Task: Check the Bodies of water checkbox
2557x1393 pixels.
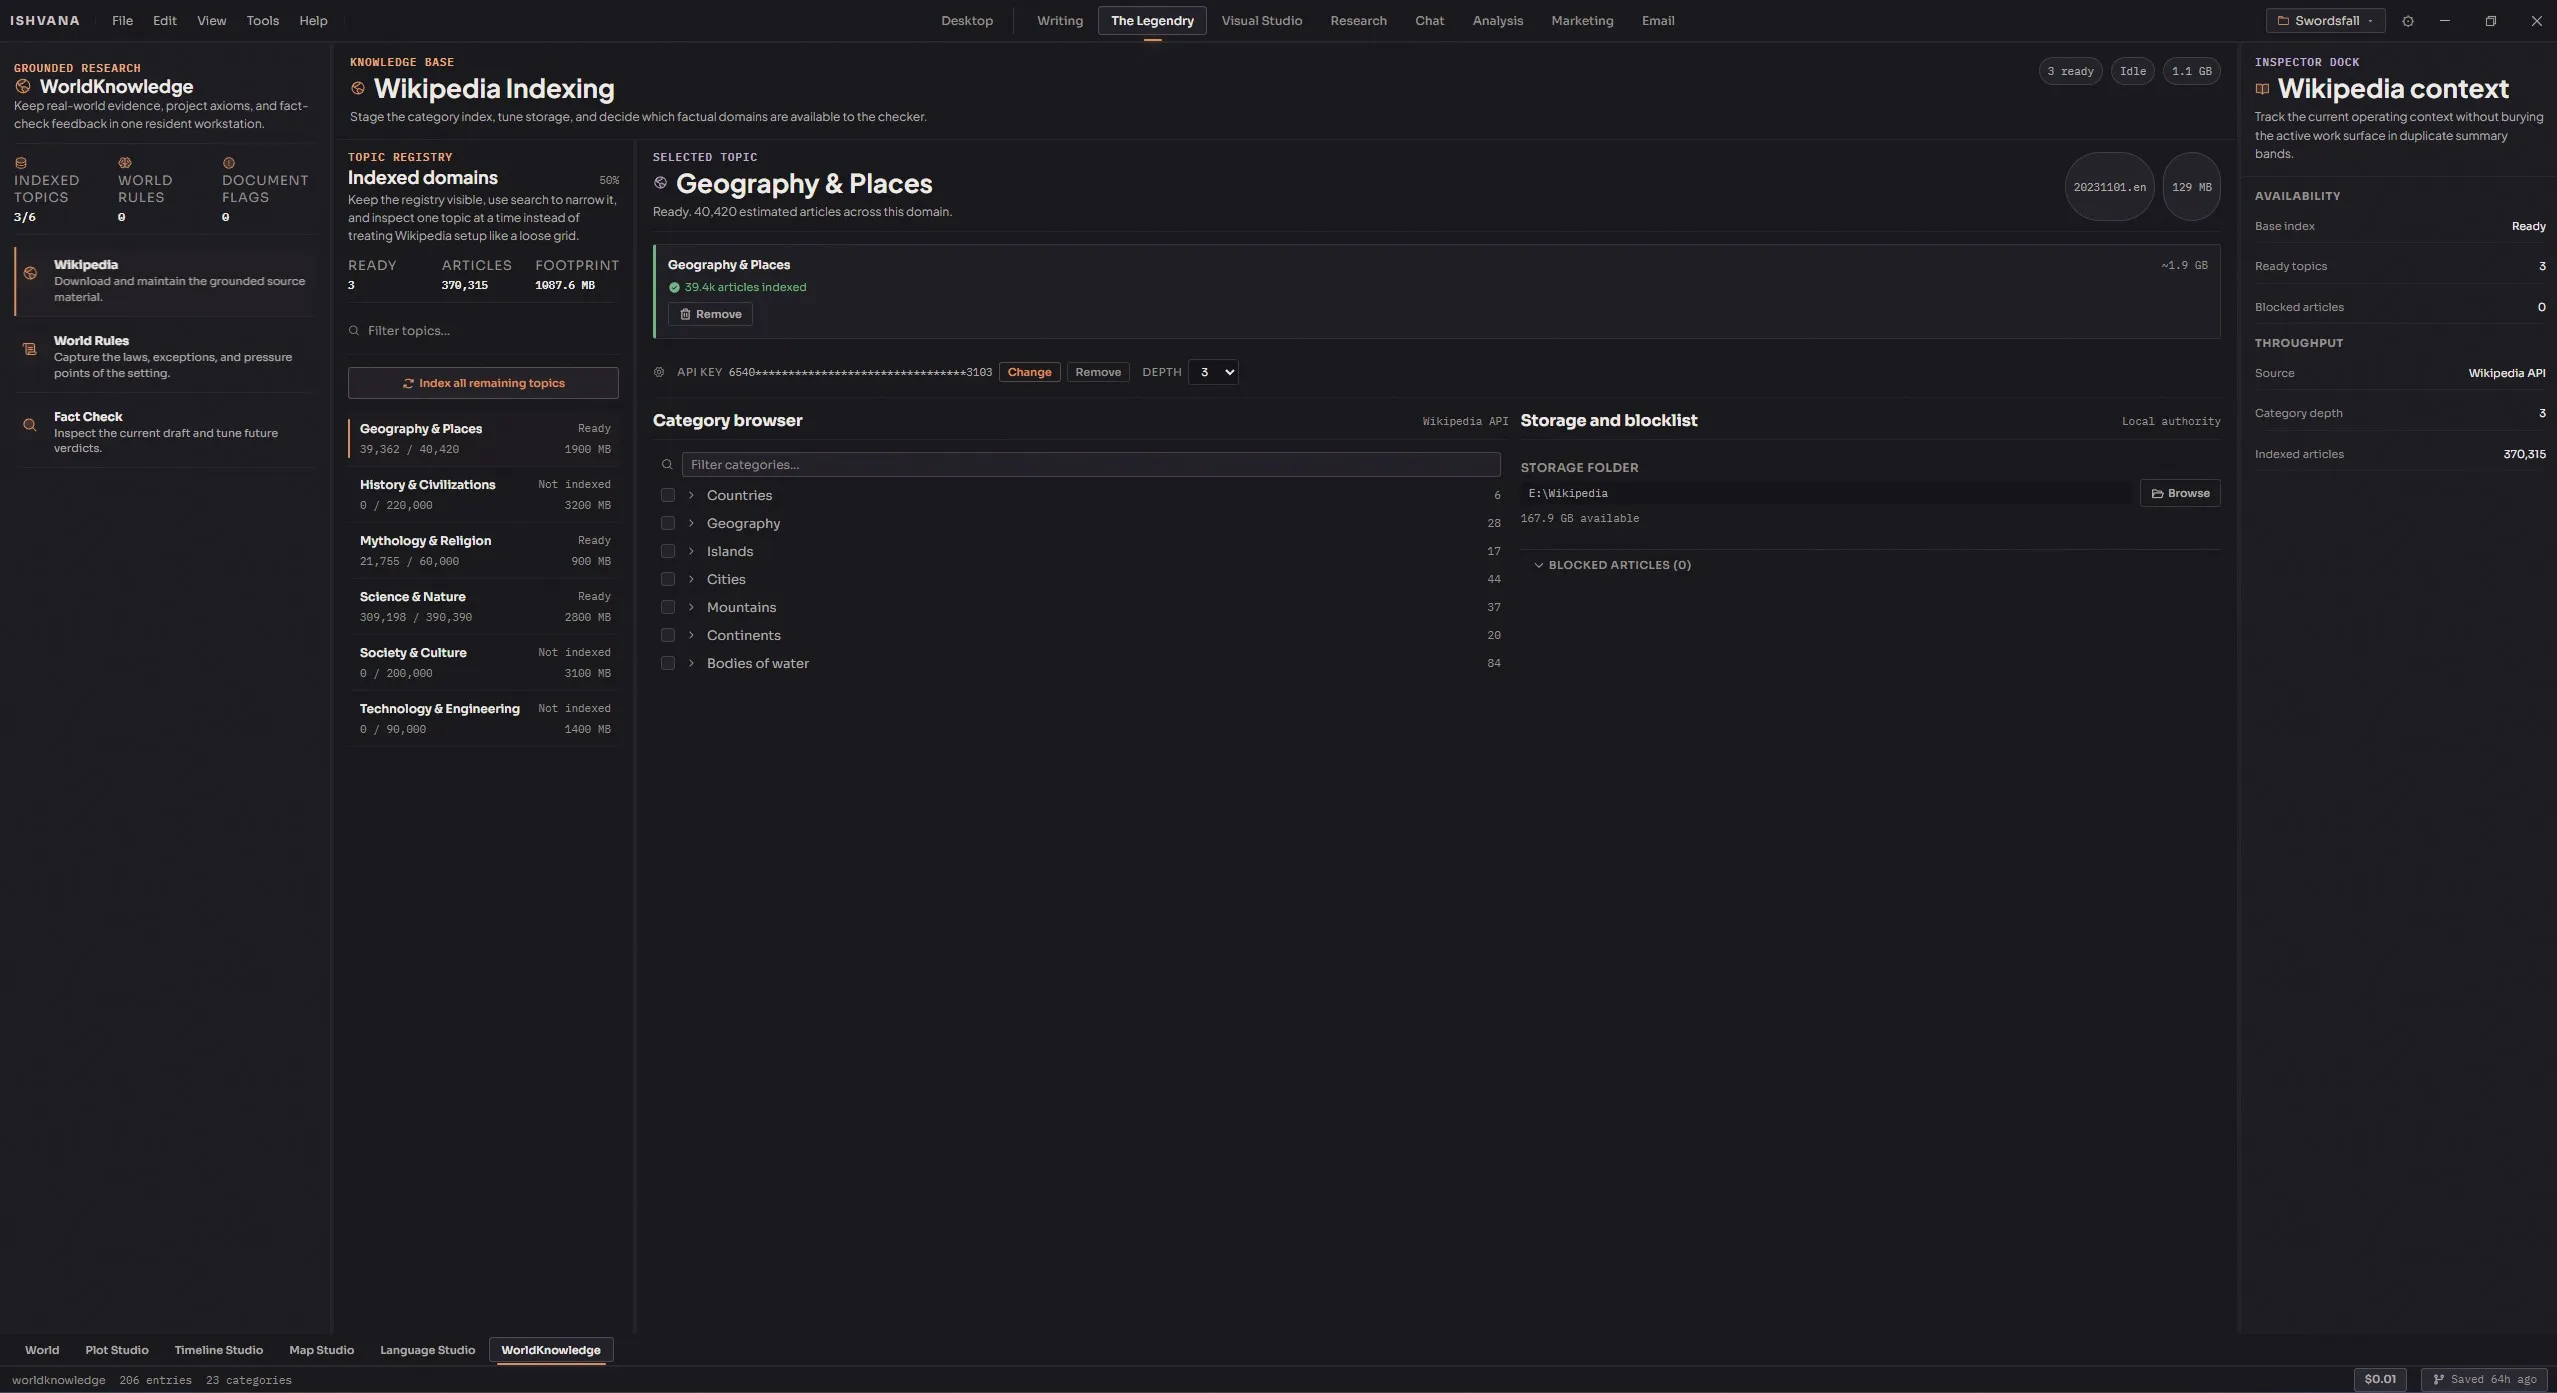Action: (668, 663)
